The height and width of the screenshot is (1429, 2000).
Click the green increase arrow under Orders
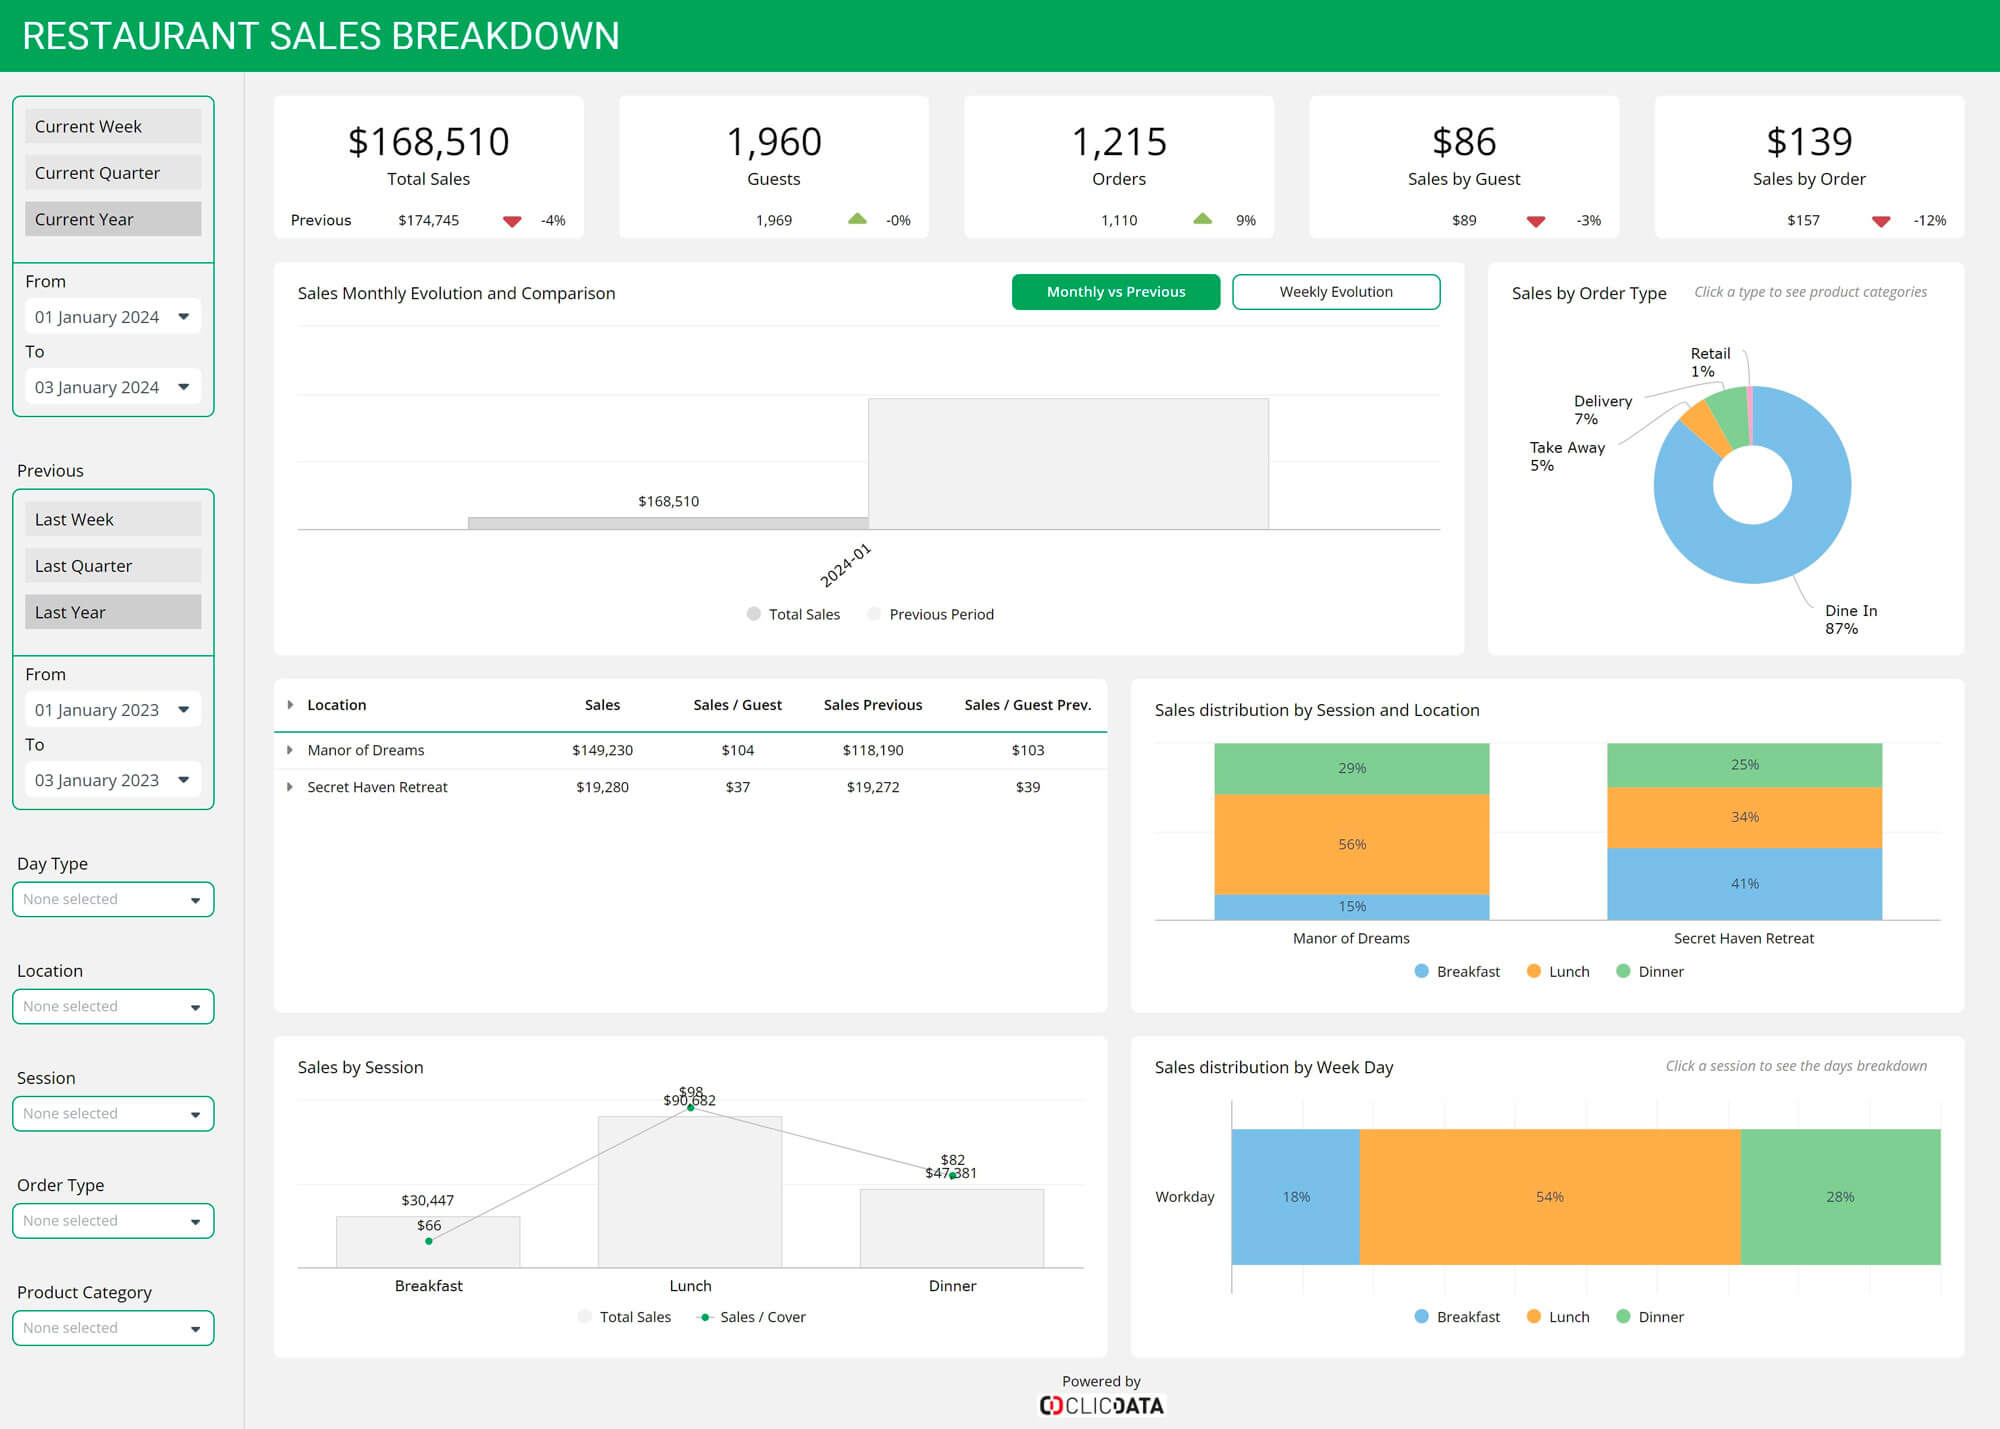pyautogui.click(x=1201, y=219)
